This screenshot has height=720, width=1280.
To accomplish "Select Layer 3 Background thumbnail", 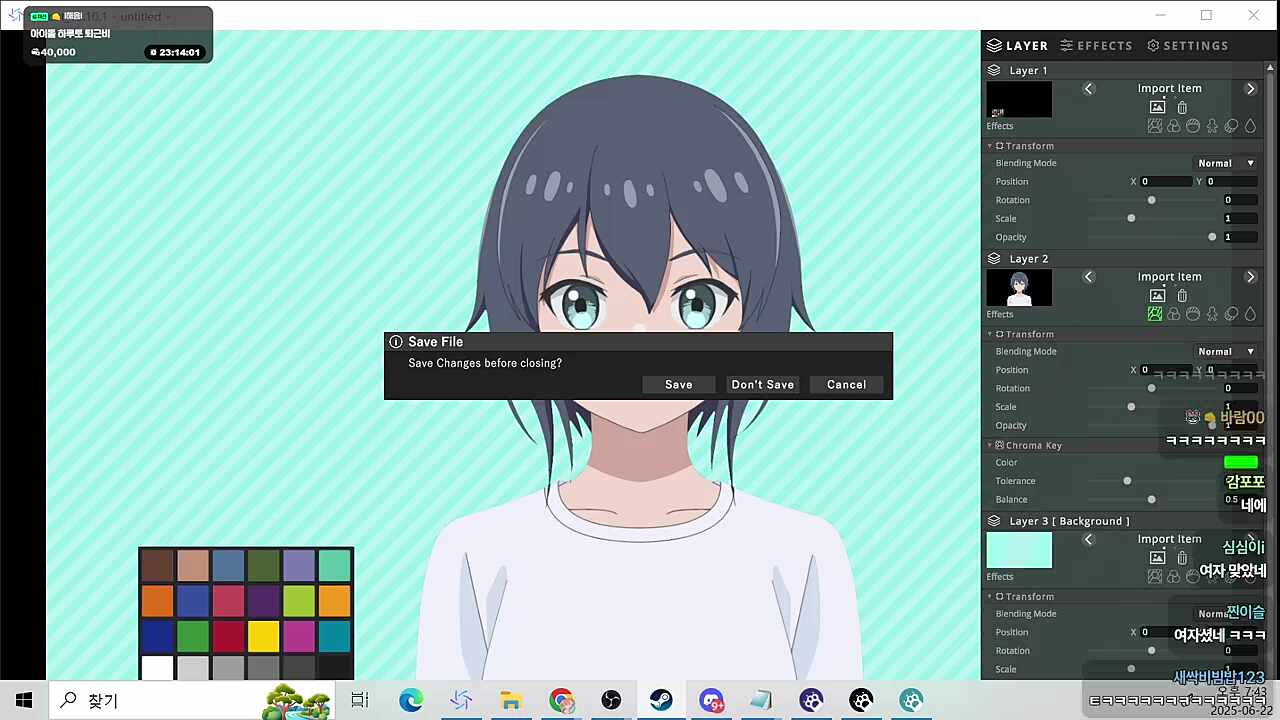I will (x=1019, y=550).
